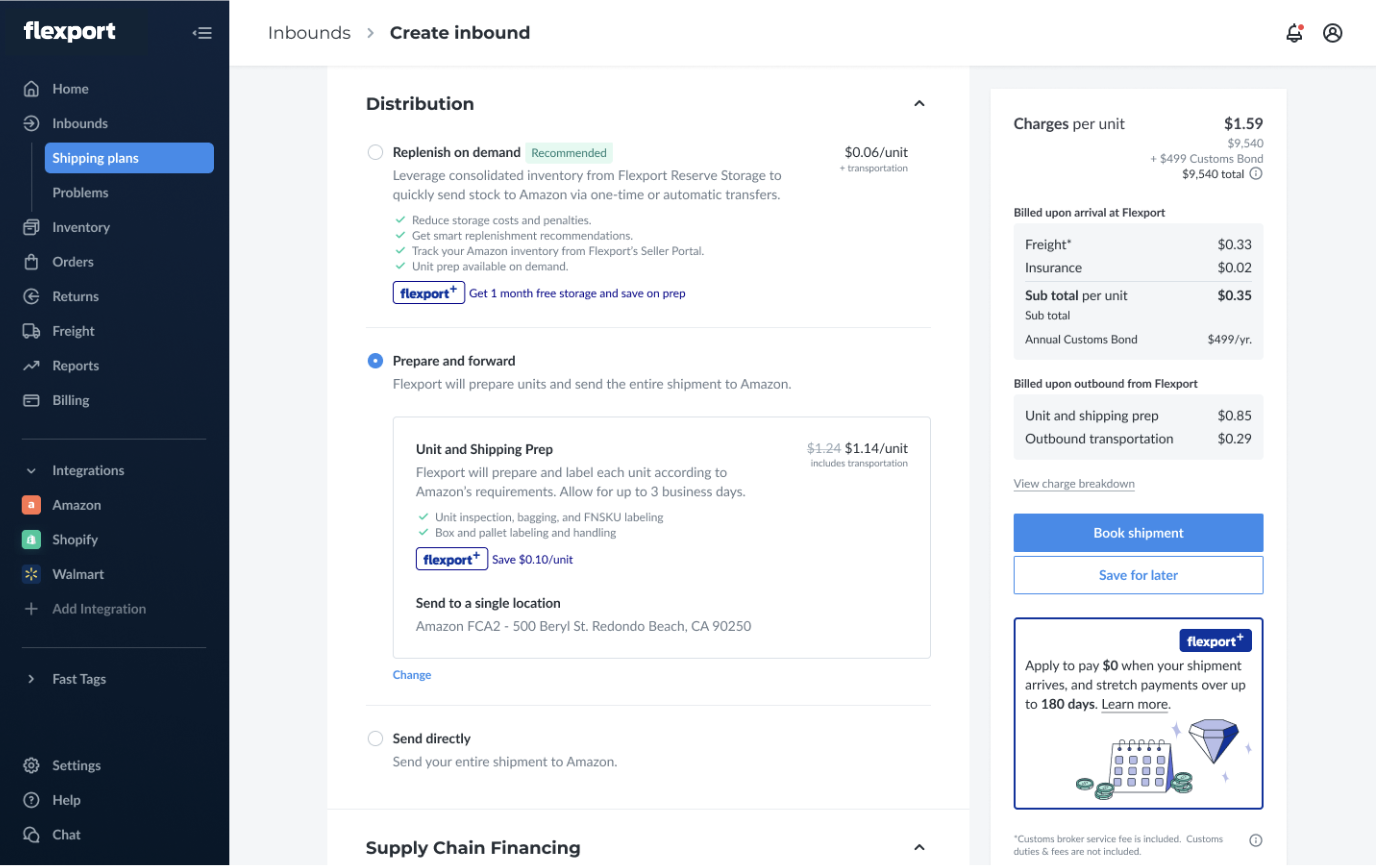The width and height of the screenshot is (1376, 866).
Task: Click the Change link under shipping location
Action: pyautogui.click(x=412, y=675)
